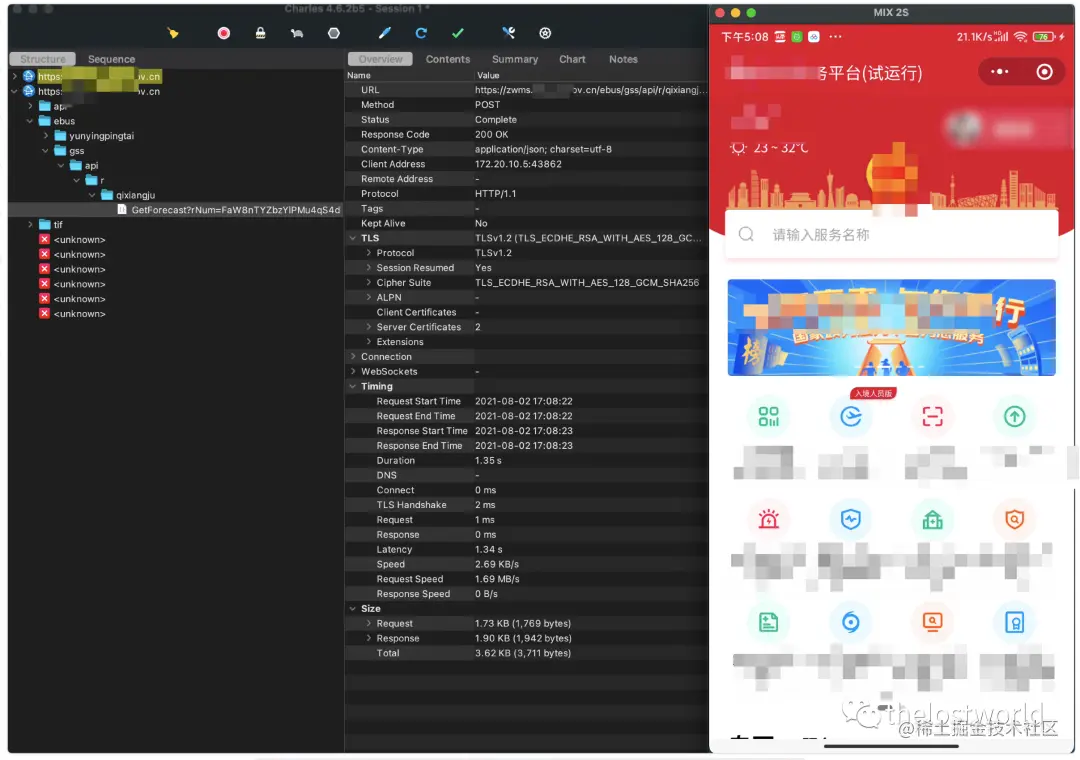
Task: Collapse the Size section
Action: click(353, 609)
